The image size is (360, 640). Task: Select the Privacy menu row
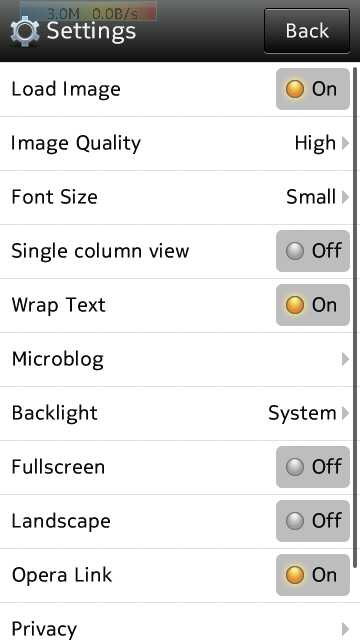176,622
